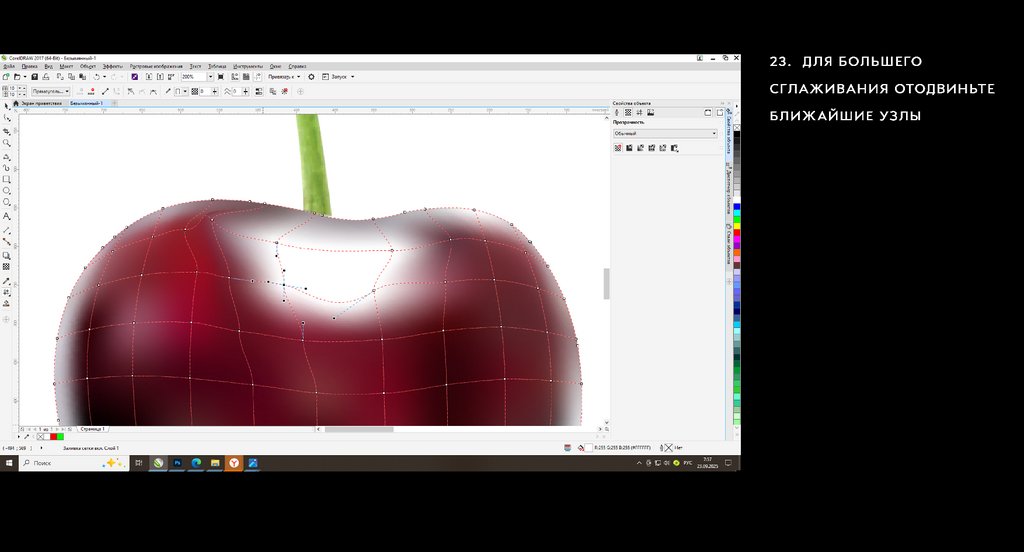Select the Shape node tool in the toolbox
Image resolution: width=1024 pixels, height=552 pixels.
click(7, 118)
